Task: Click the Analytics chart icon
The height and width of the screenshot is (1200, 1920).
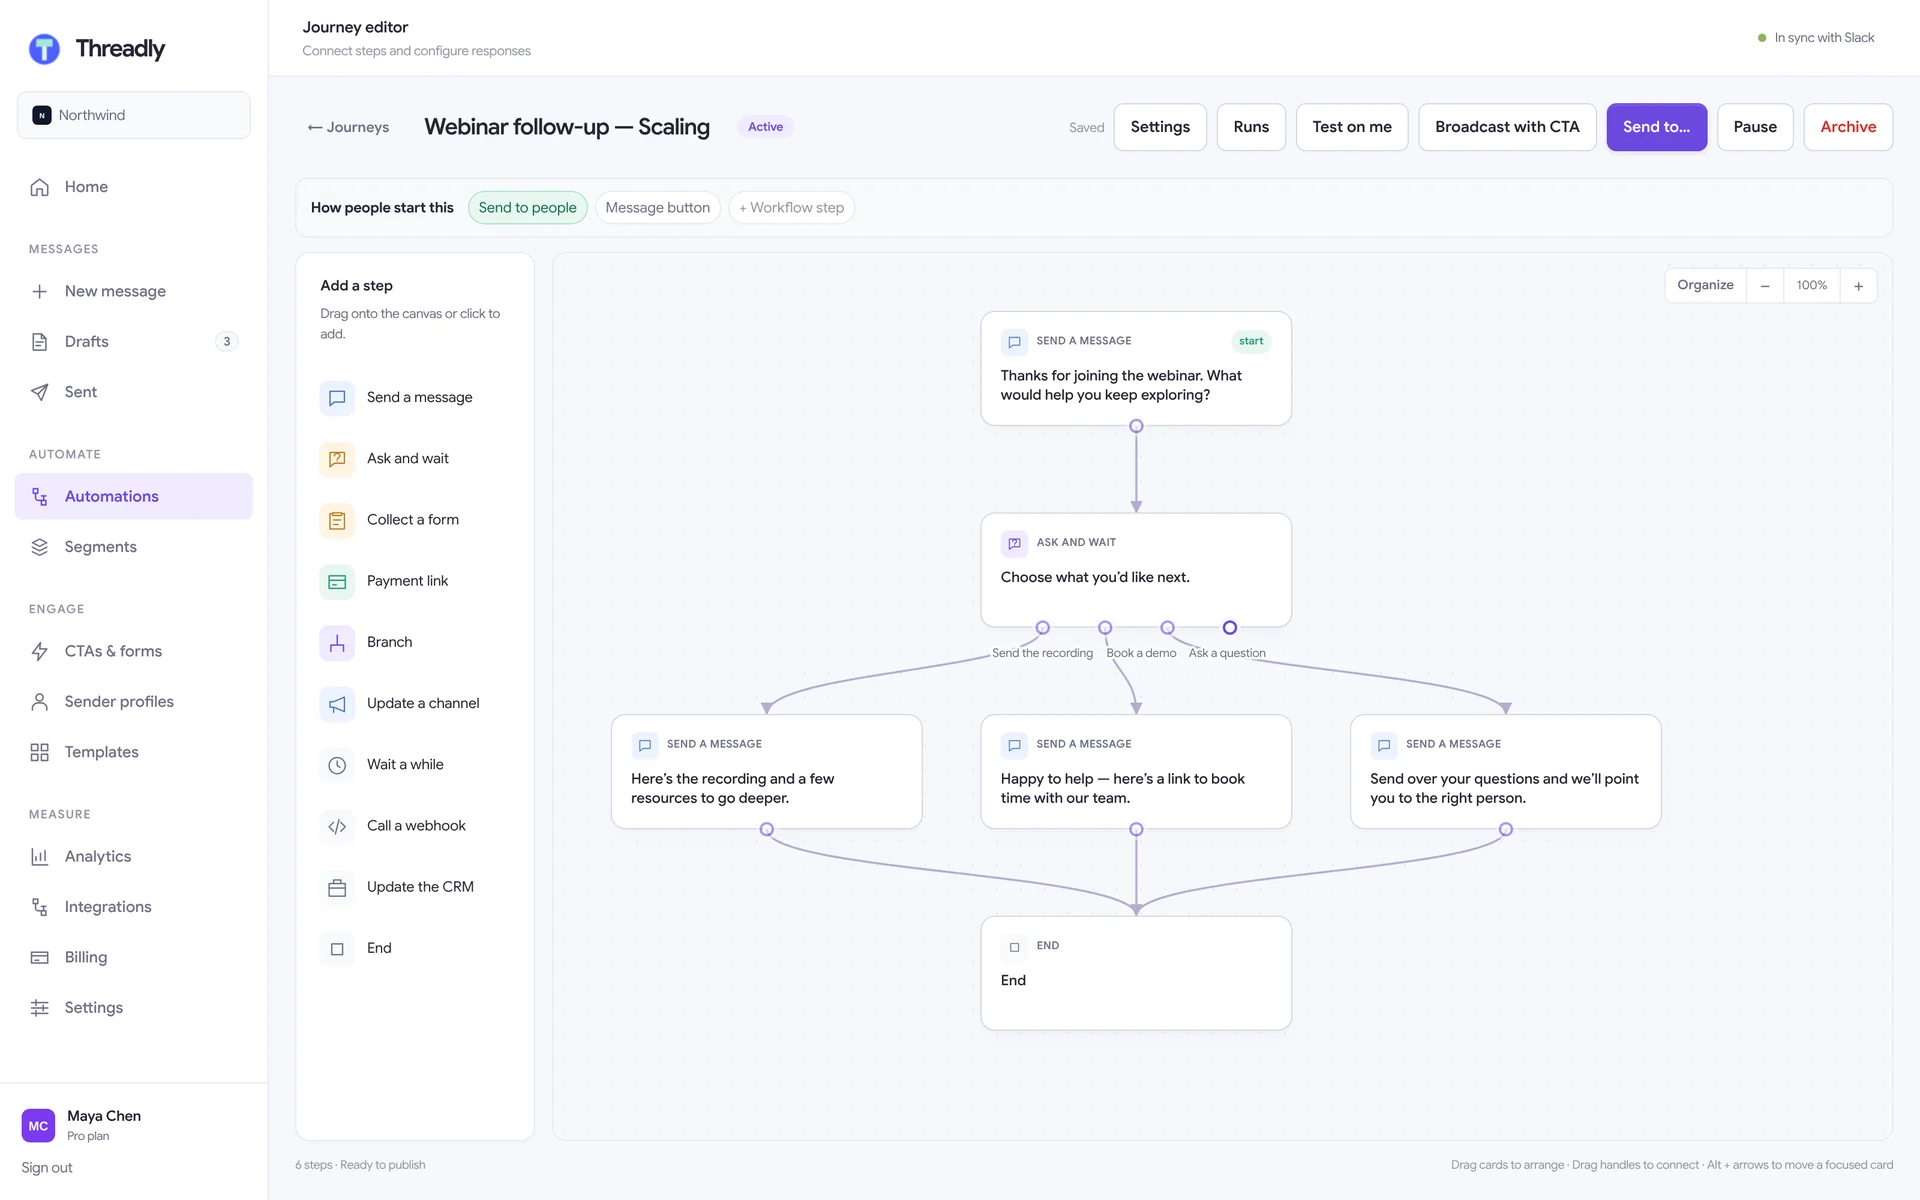Action: (x=40, y=856)
